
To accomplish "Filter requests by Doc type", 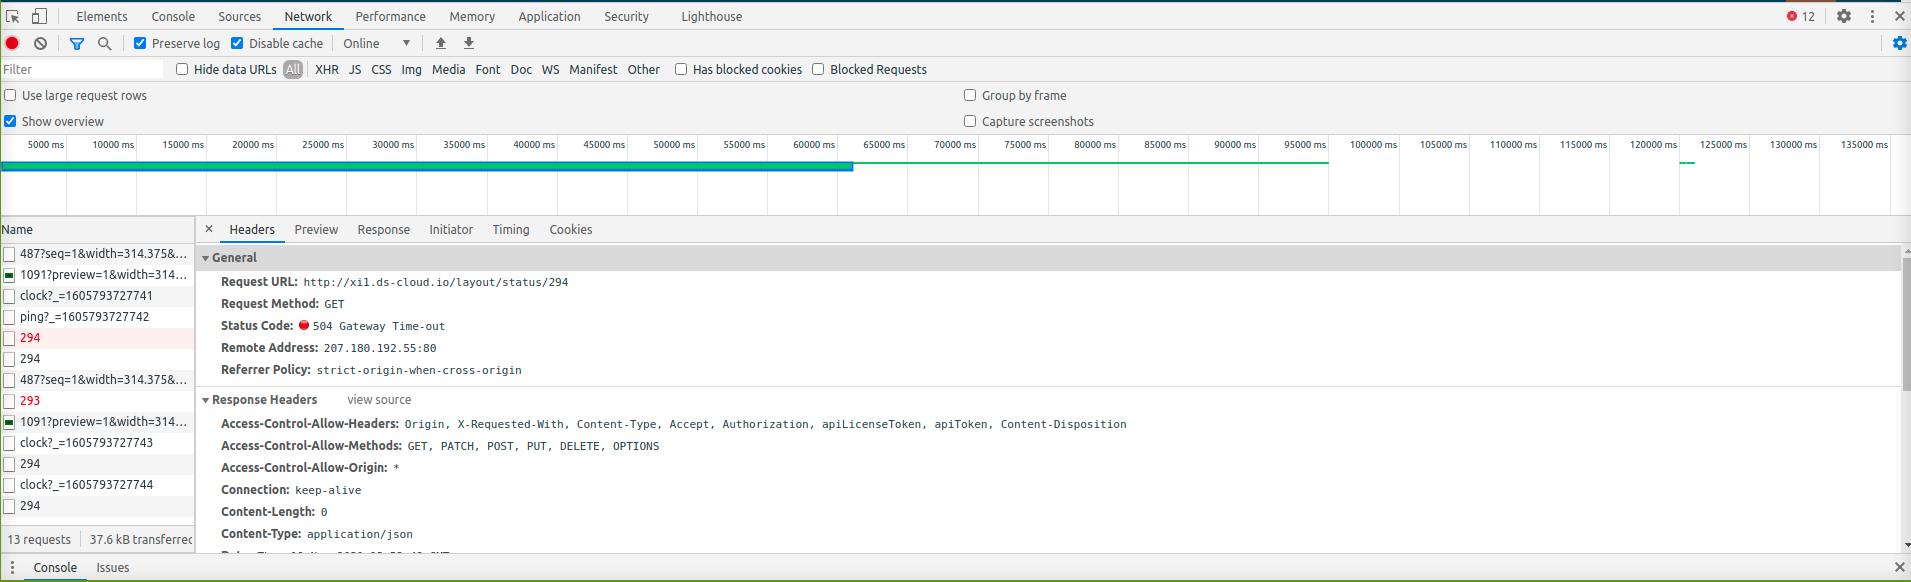I will coord(521,69).
